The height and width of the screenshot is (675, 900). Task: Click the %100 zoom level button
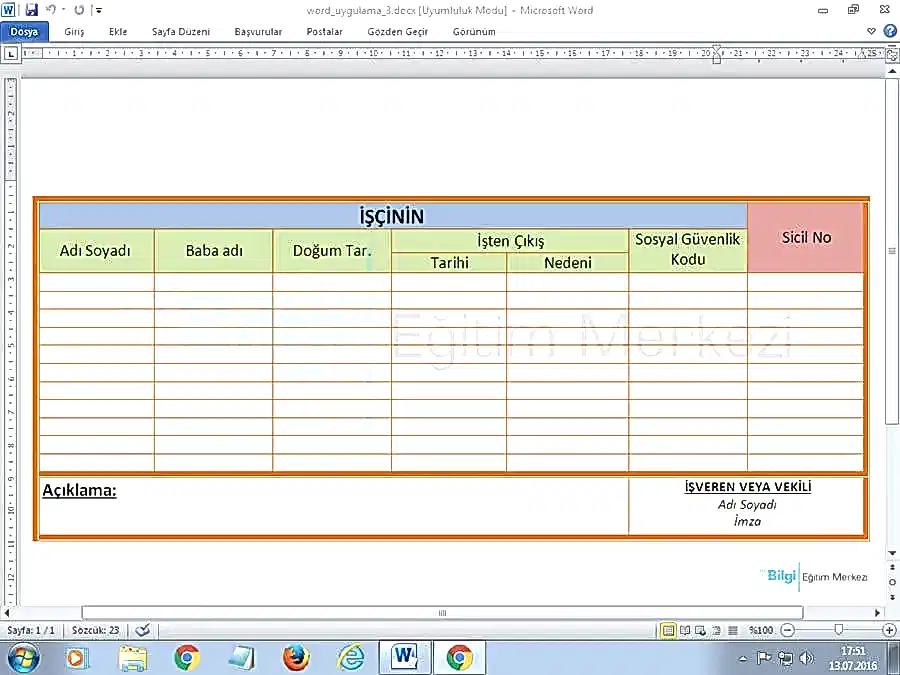click(761, 630)
